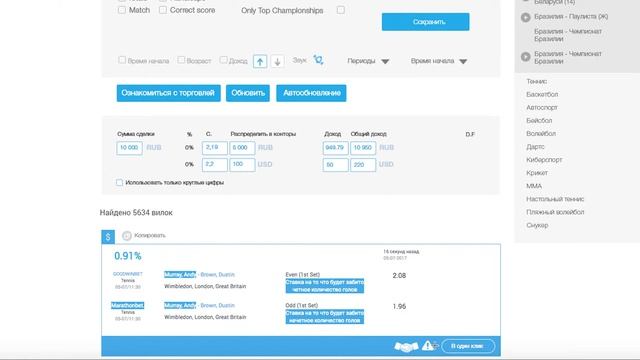Click the Сумма сделки 10 000 input
This screenshot has height=360, width=640.
[x=129, y=148]
